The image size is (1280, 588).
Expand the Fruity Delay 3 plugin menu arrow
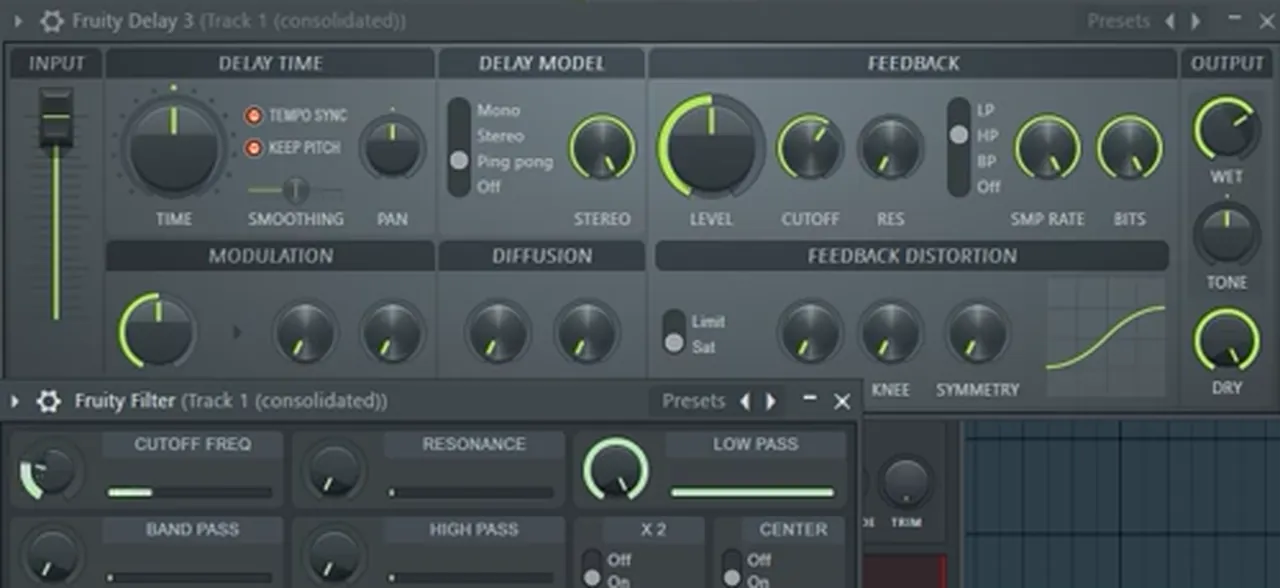coord(17,21)
